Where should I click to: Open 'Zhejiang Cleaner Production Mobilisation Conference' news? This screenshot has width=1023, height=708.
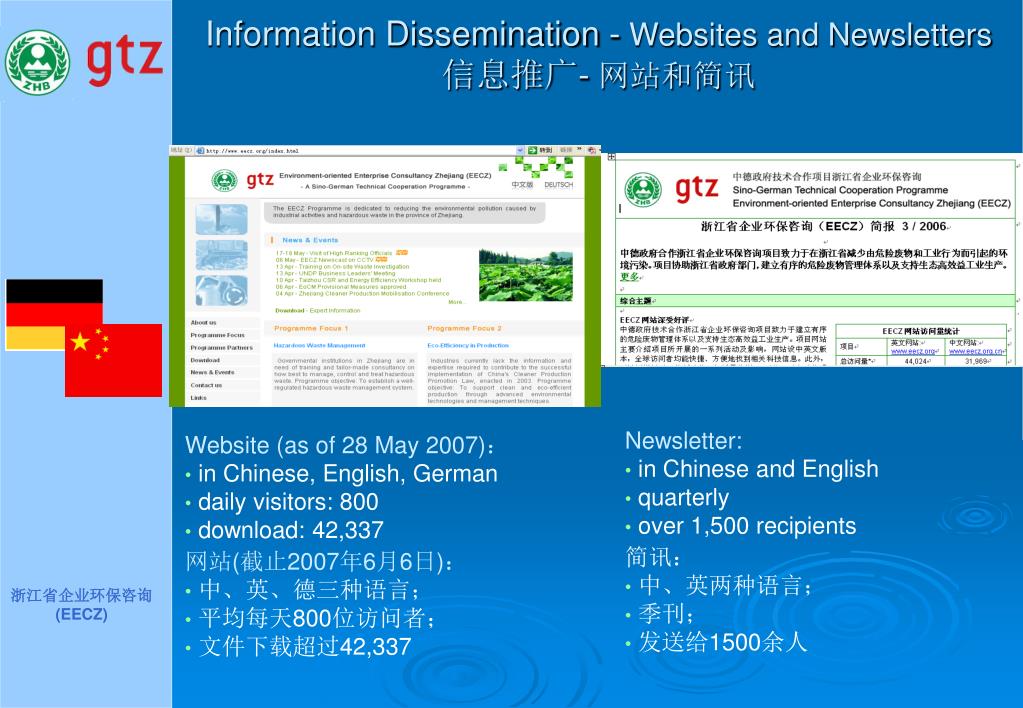(362, 294)
